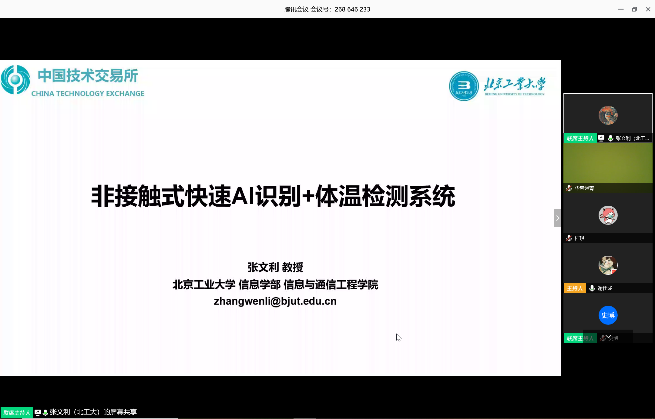Image resolution: width=655 pixels, height=419 pixels.
Task: Click muted mic icon on third participant tile
Action: tap(568, 238)
